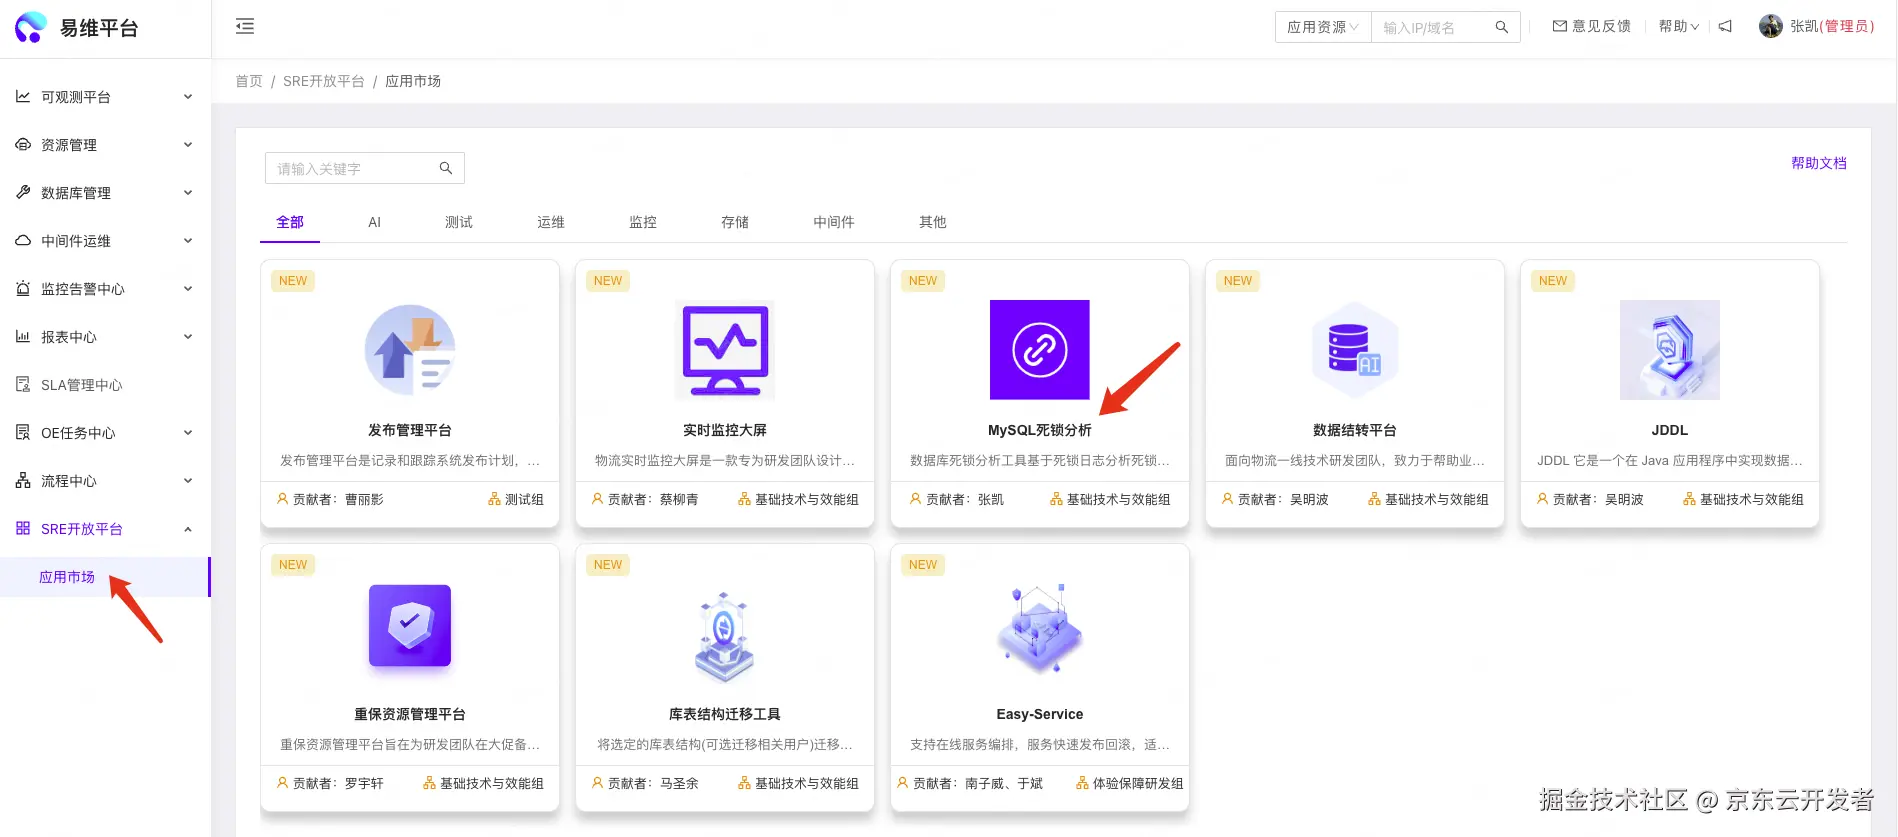Expand the 中间件运维 menu chevron
Image resolution: width=1898 pixels, height=837 pixels.
(x=188, y=241)
